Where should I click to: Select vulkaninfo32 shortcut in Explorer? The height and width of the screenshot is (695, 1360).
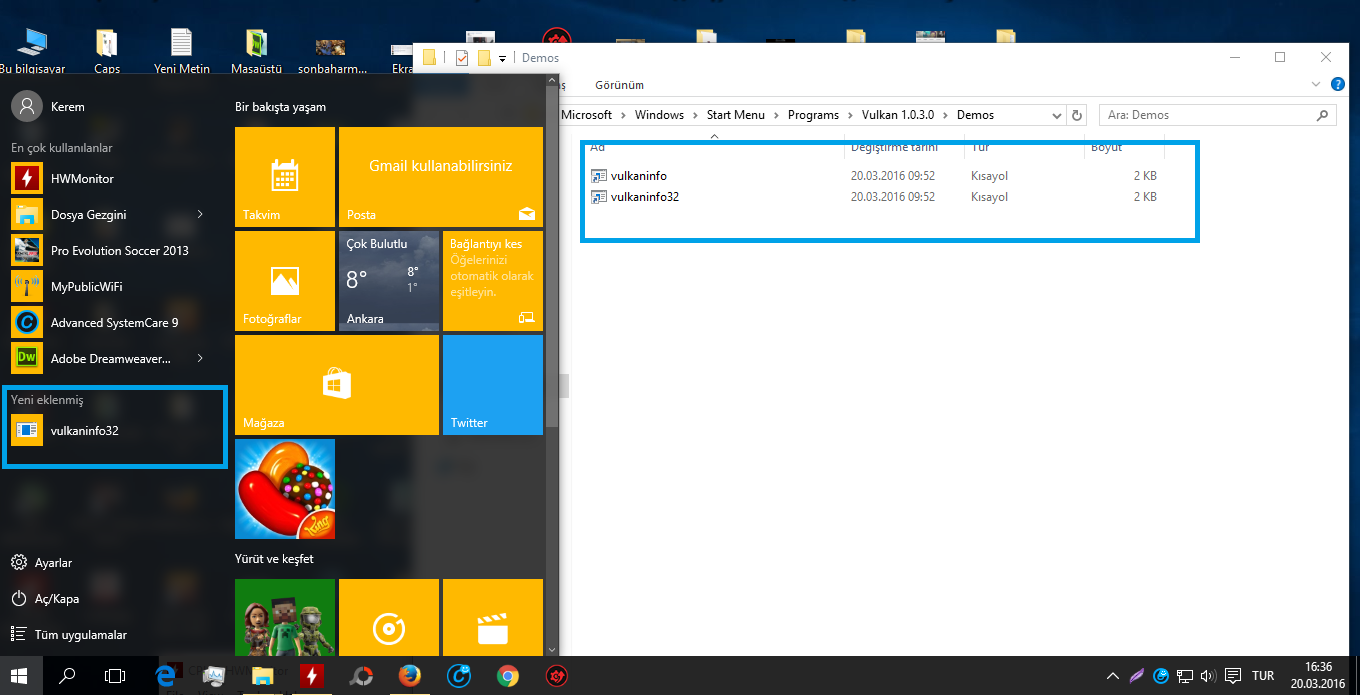645,197
